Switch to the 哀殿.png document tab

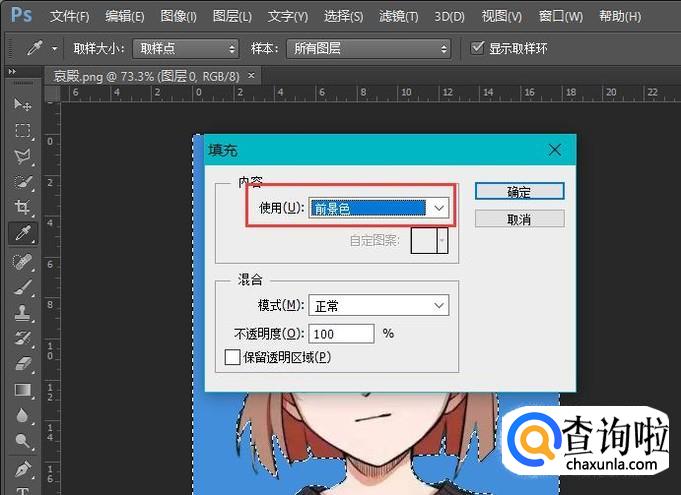pos(147,76)
